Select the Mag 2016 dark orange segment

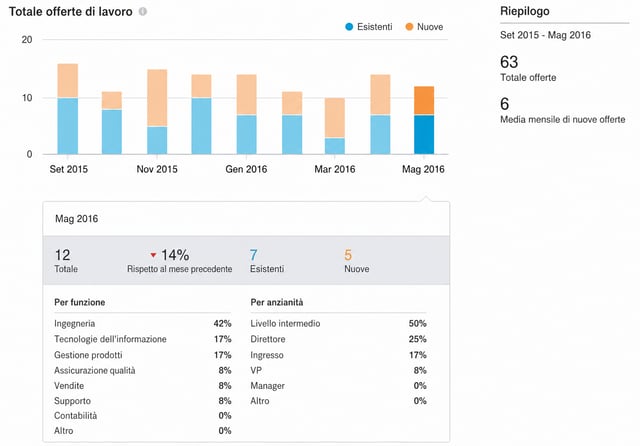(x=424, y=101)
